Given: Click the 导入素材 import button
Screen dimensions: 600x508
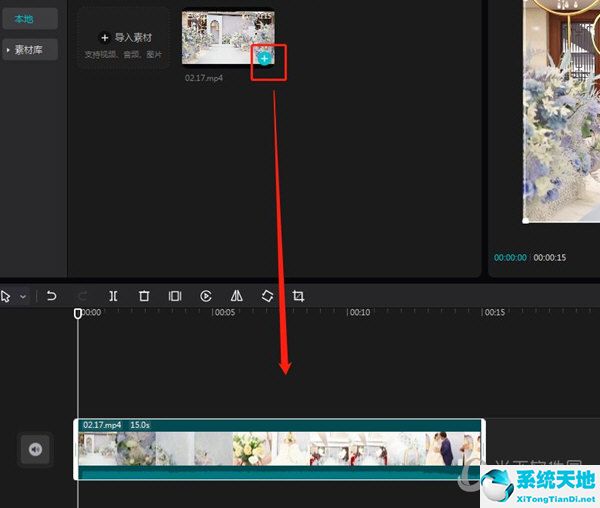Looking at the screenshot, I should pyautogui.click(x=124, y=38).
